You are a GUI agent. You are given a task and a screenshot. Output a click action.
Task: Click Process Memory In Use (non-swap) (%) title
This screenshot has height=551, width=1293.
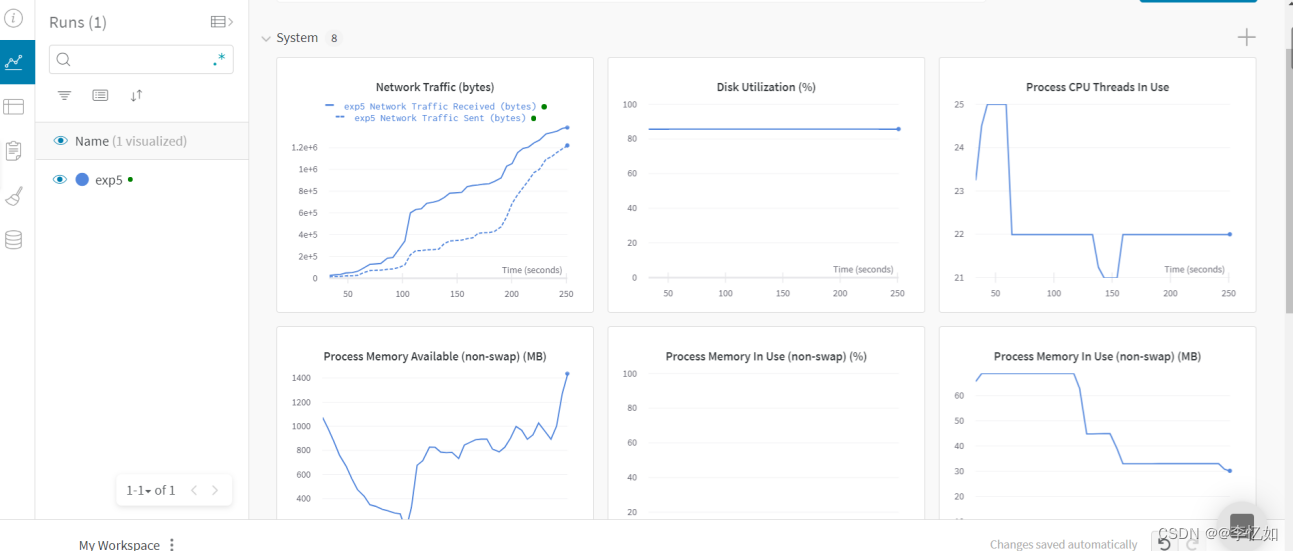(x=766, y=356)
